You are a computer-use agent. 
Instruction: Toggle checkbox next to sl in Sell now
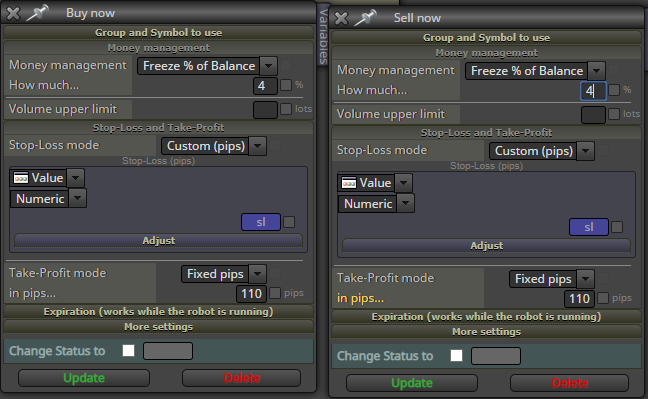tap(617, 227)
